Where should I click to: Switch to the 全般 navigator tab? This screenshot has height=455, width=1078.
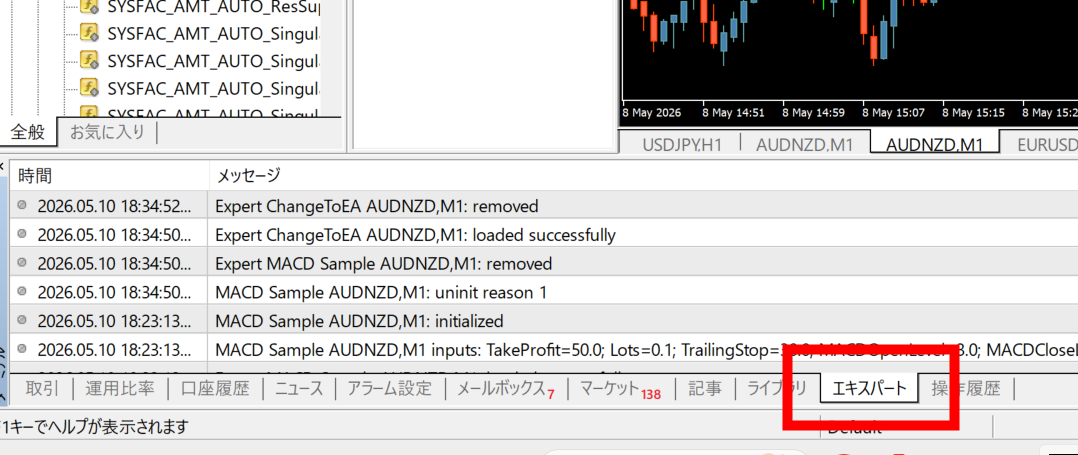click(x=28, y=132)
